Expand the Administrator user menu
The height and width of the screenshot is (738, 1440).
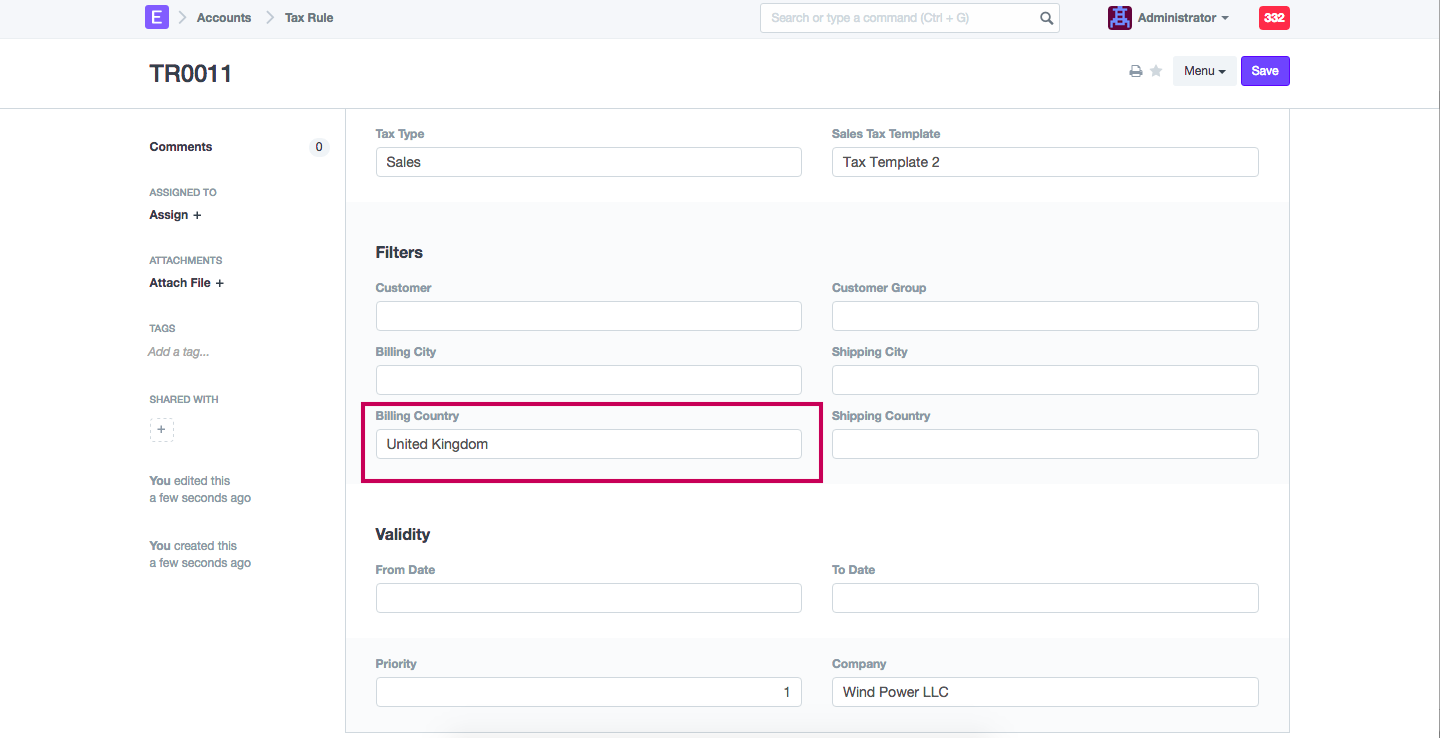(x=1182, y=18)
